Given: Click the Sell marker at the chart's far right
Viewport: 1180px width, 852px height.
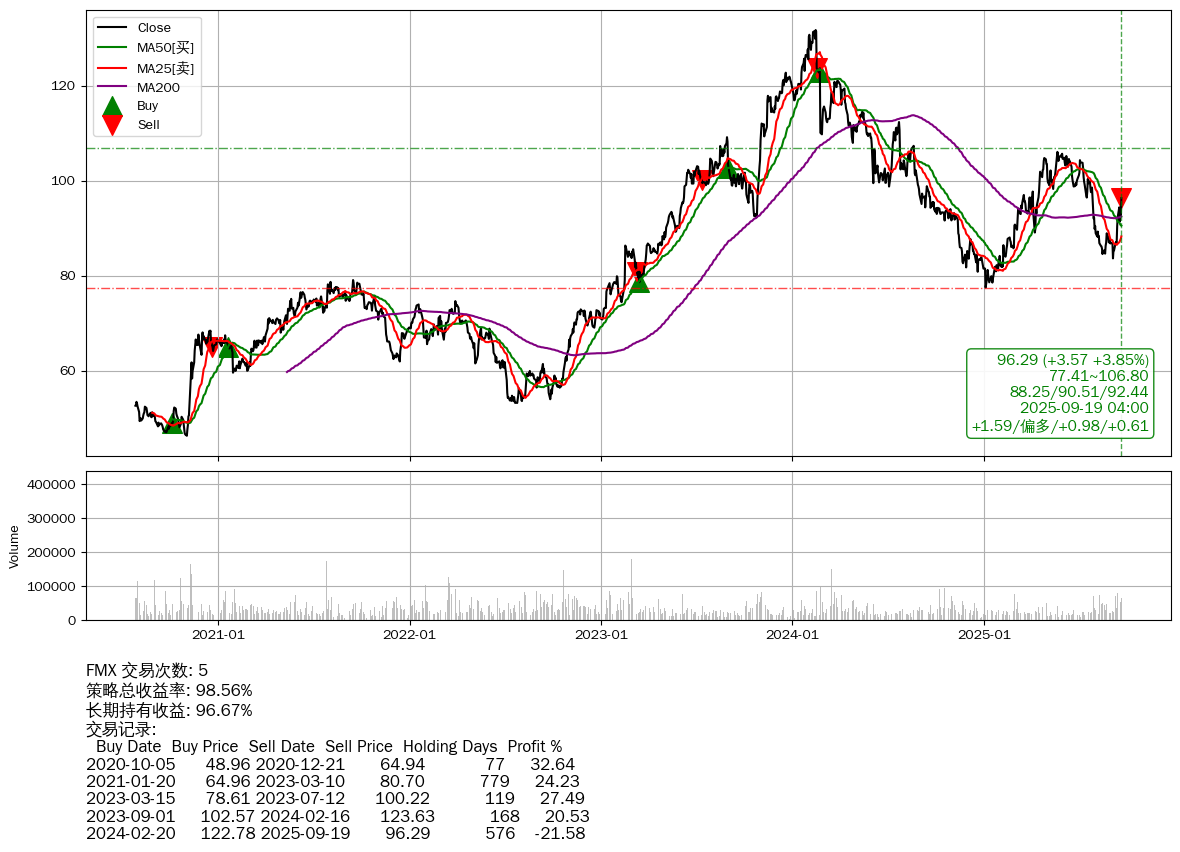Looking at the screenshot, I should (x=1121, y=197).
